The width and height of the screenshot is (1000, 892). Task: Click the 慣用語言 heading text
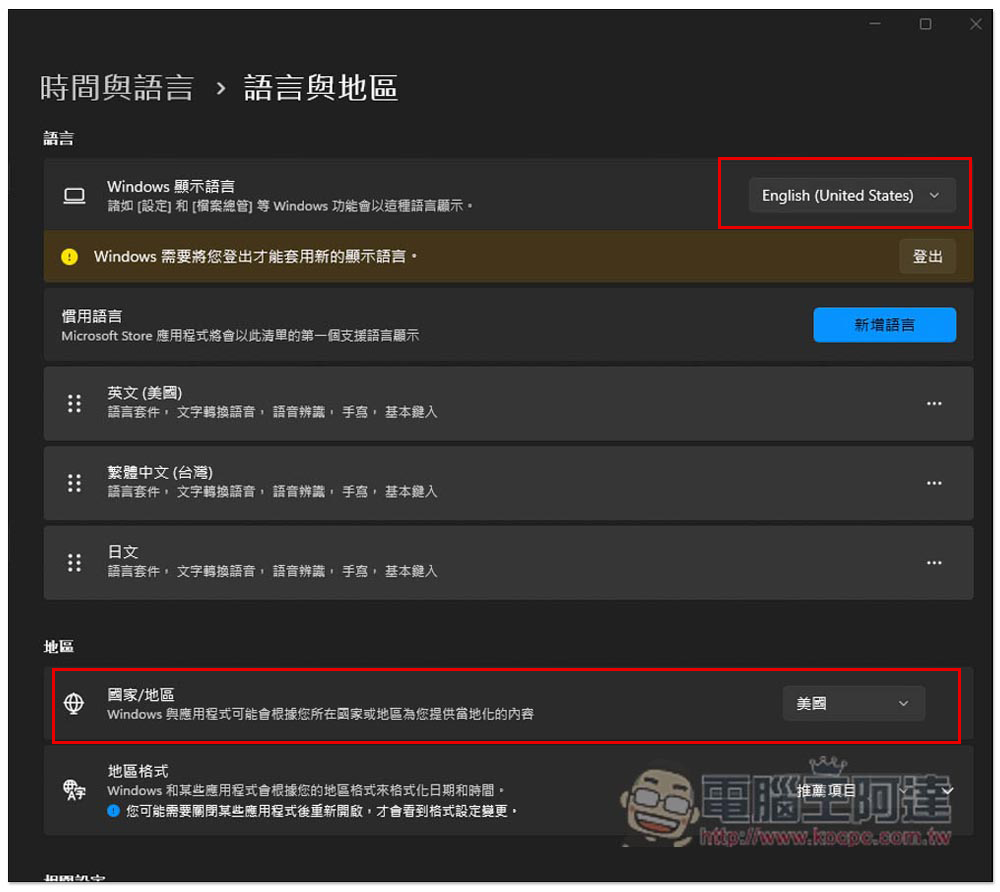click(x=92, y=316)
